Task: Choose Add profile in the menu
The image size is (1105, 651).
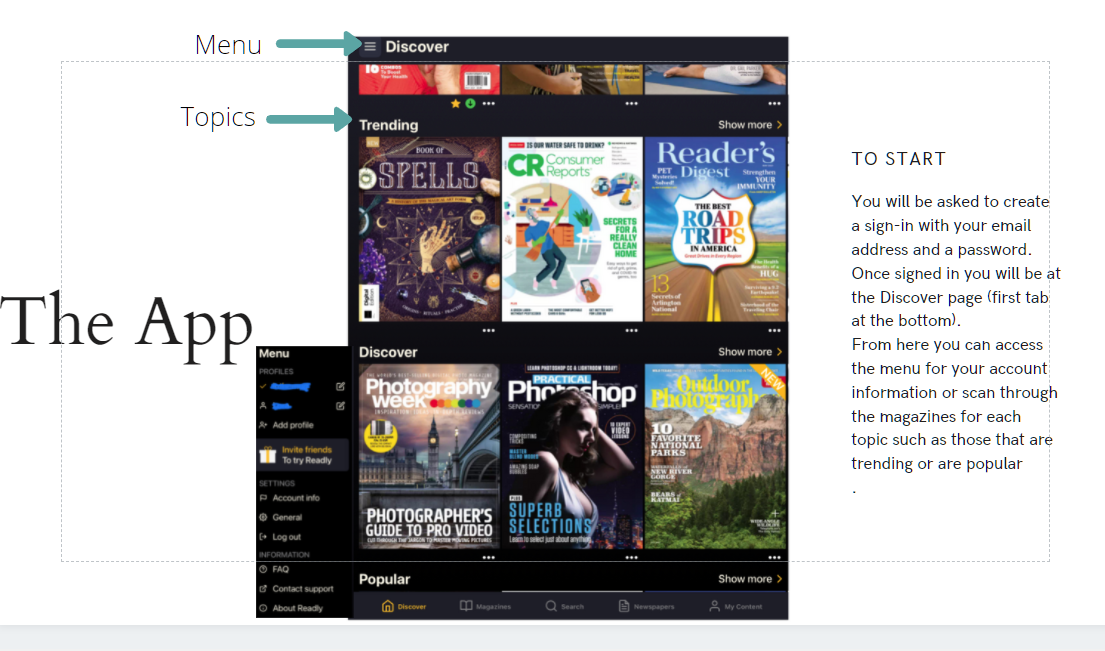Action: [x=286, y=425]
